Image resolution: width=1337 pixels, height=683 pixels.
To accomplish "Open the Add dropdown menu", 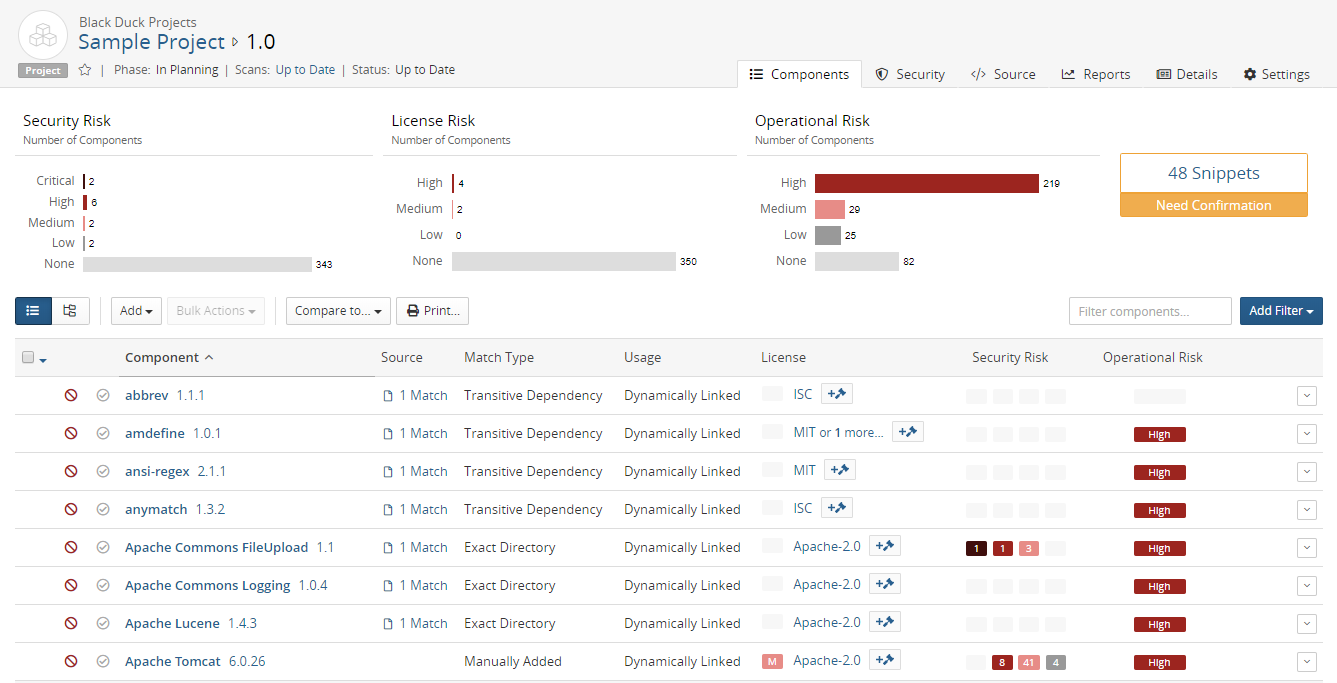I will [136, 311].
